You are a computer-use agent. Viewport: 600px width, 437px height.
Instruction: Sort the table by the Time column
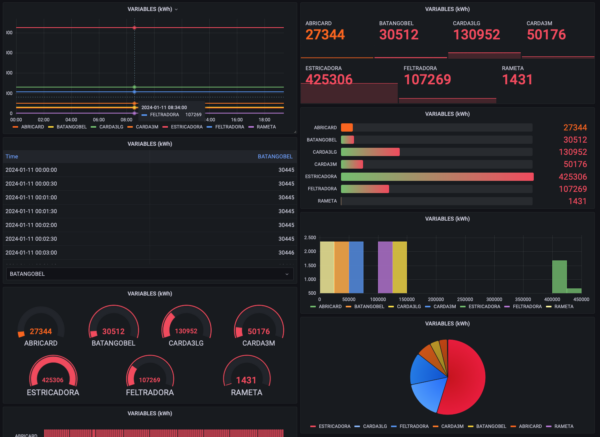(x=12, y=156)
